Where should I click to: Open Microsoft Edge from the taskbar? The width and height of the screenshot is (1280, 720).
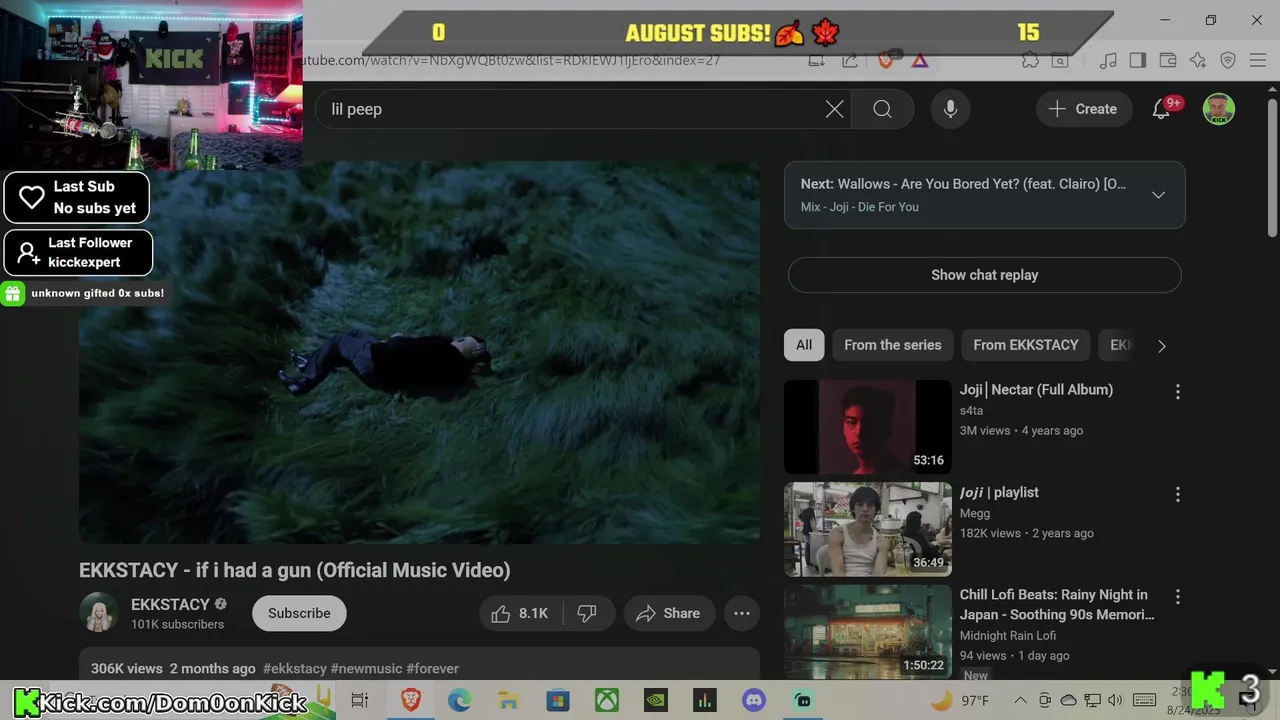(x=460, y=701)
